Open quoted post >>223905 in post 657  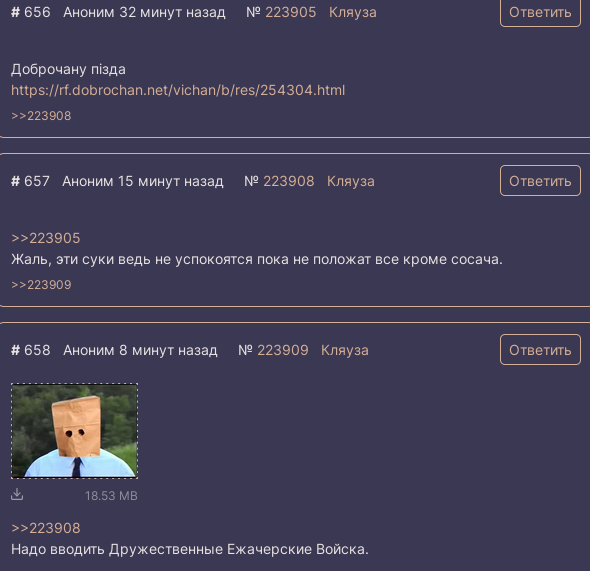point(46,238)
